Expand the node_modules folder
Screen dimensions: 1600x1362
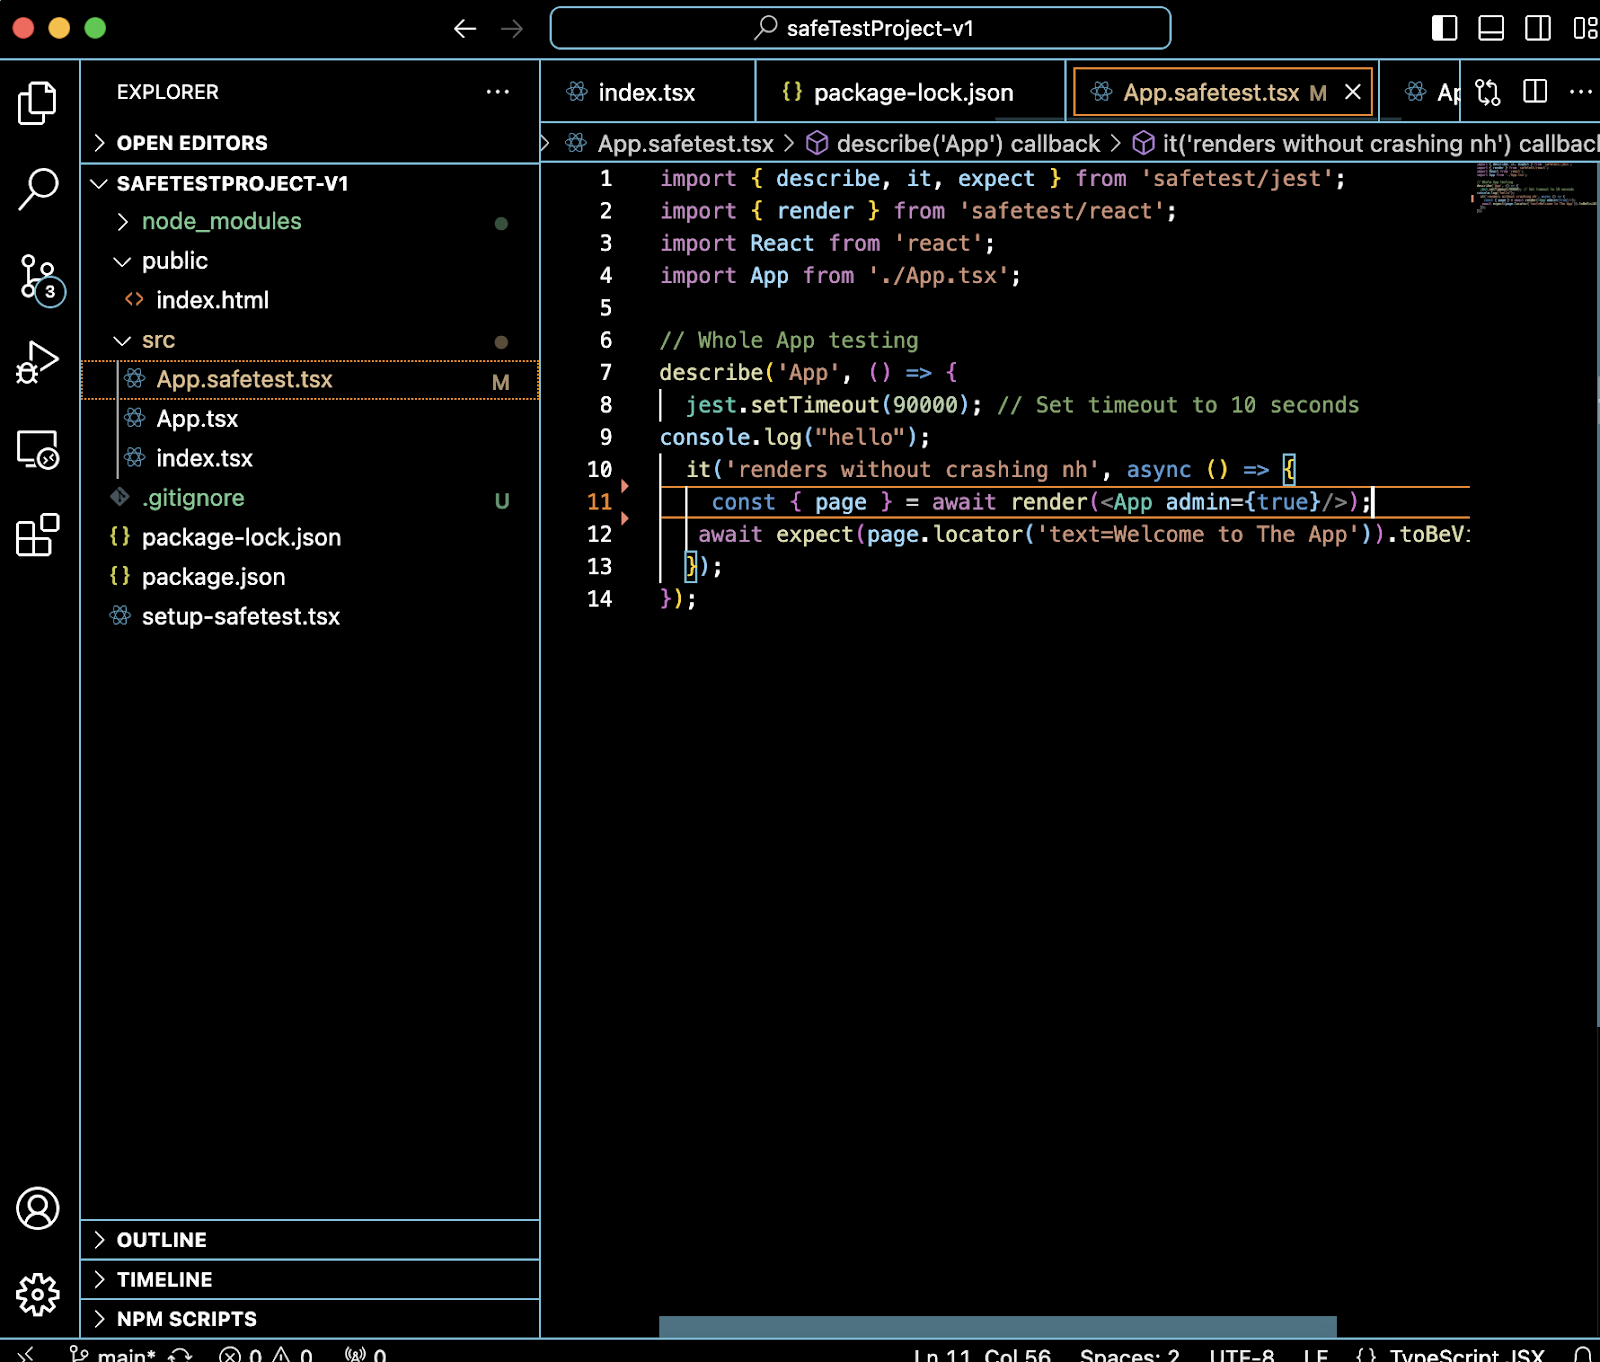(310, 222)
